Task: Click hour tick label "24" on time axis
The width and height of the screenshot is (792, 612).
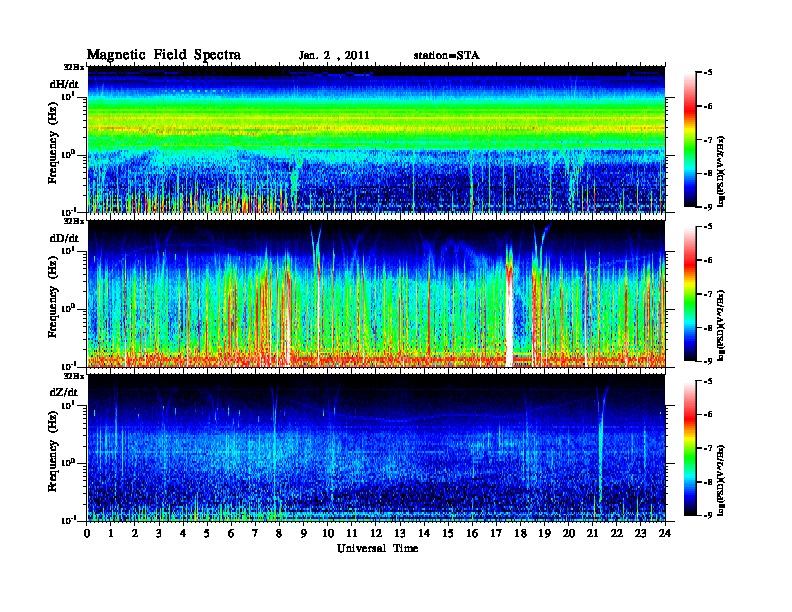Action: 665,533
